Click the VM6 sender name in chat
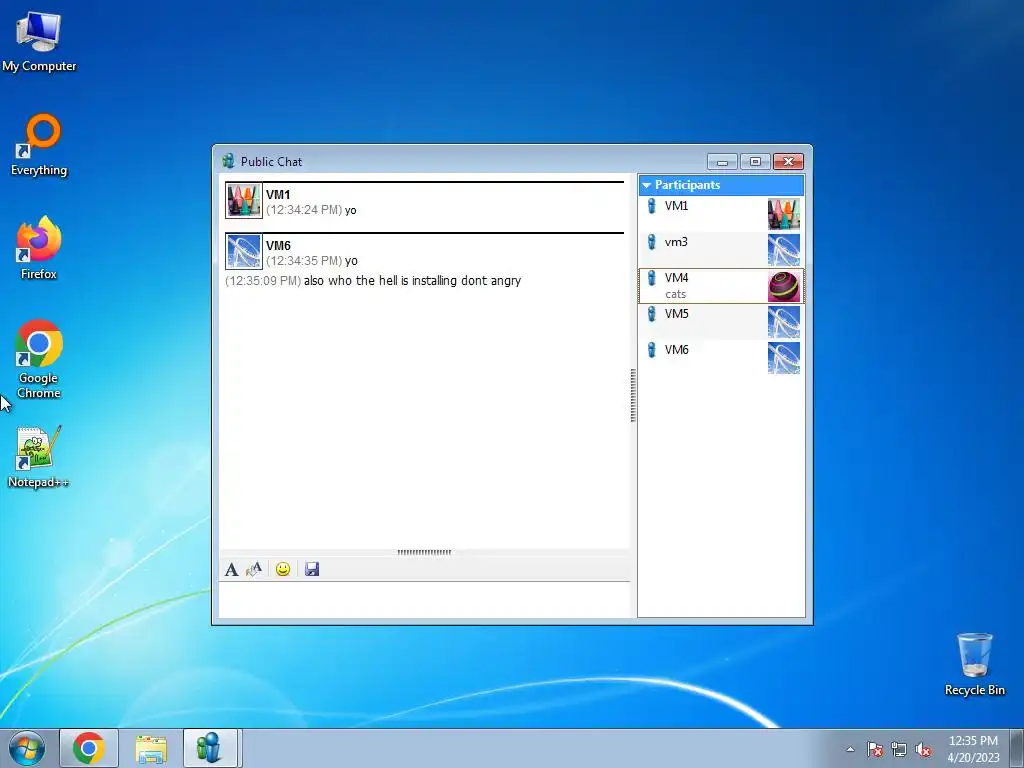Viewport: 1024px width, 768px height. 278,246
